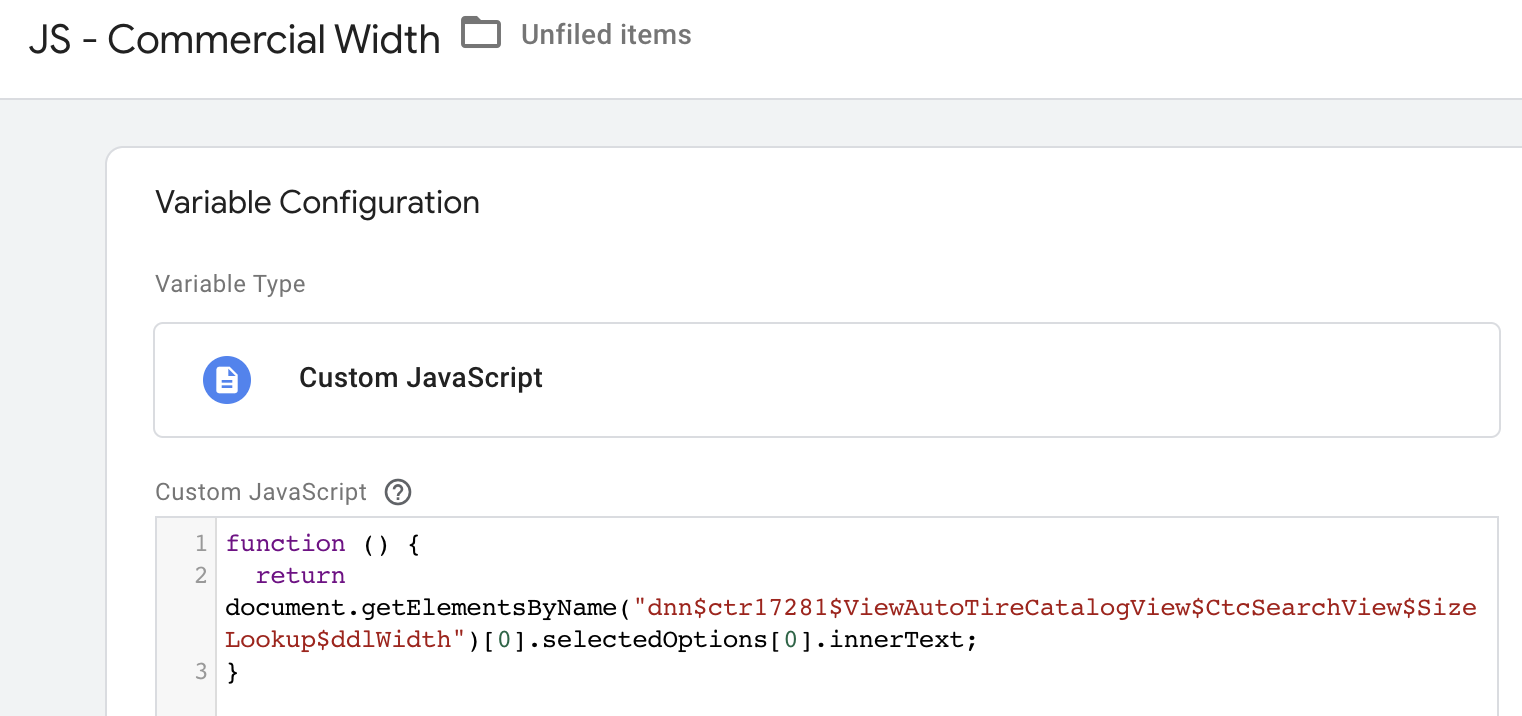Viewport: 1522px width, 716px height.
Task: Open help for the Custom JavaScript field
Action: click(x=398, y=492)
